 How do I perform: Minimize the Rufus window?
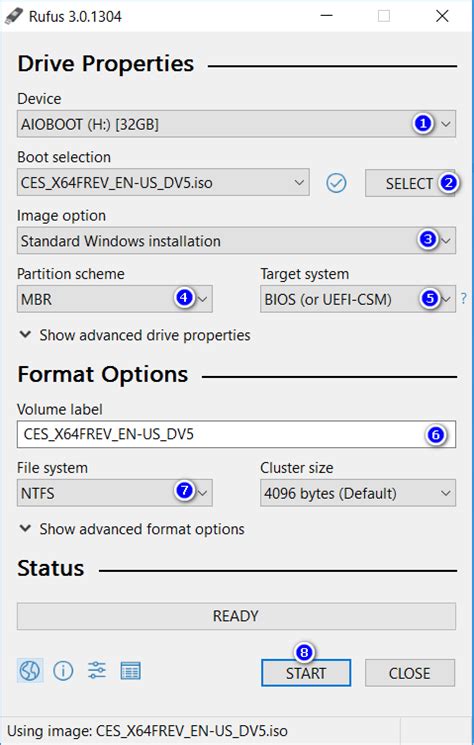click(x=326, y=16)
